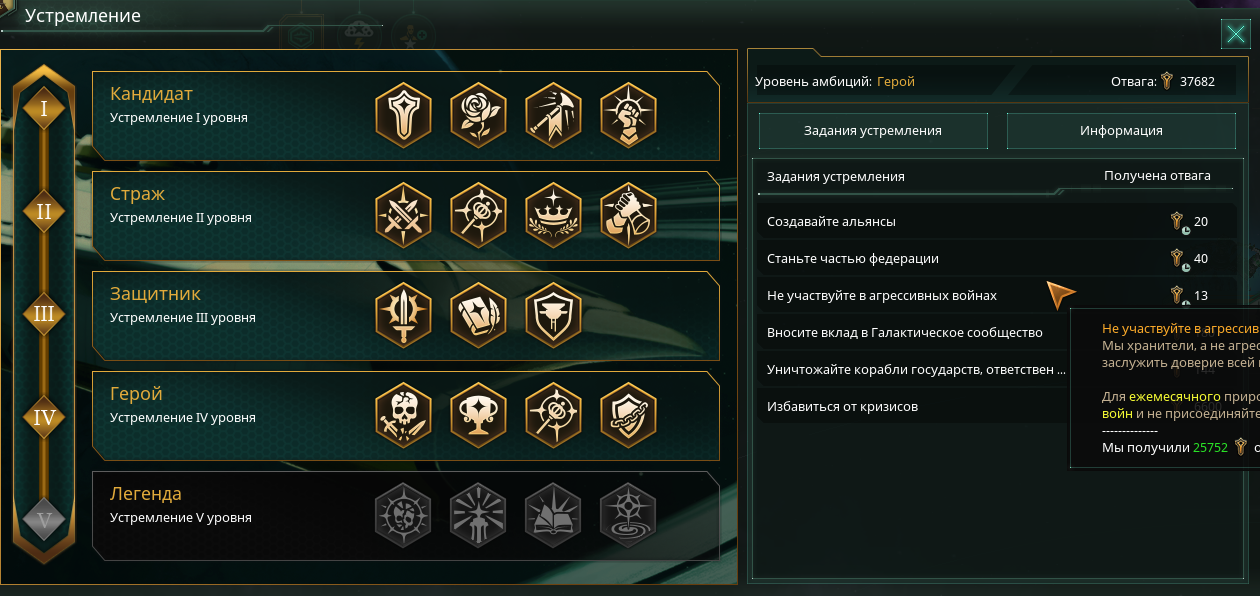Select the raised fist perk in Кандидат row
This screenshot has width=1260, height=596.
(628, 116)
